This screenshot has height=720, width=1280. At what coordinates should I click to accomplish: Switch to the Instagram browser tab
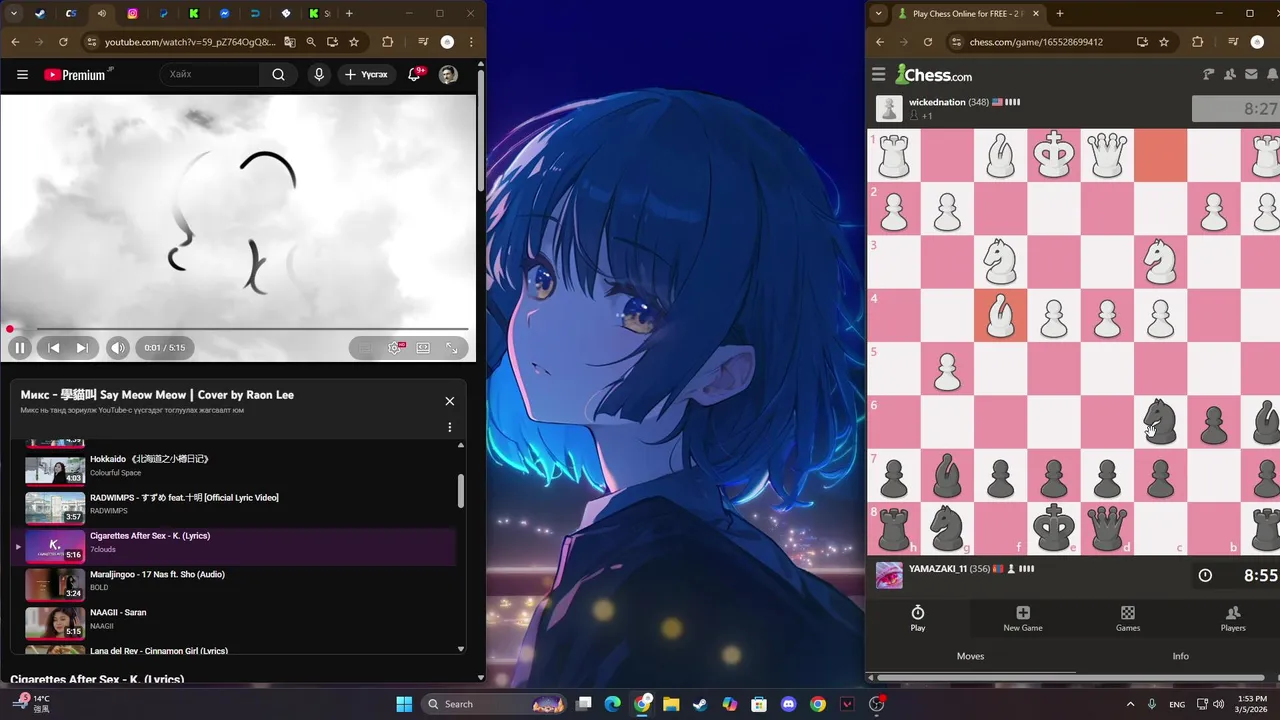pos(132,14)
